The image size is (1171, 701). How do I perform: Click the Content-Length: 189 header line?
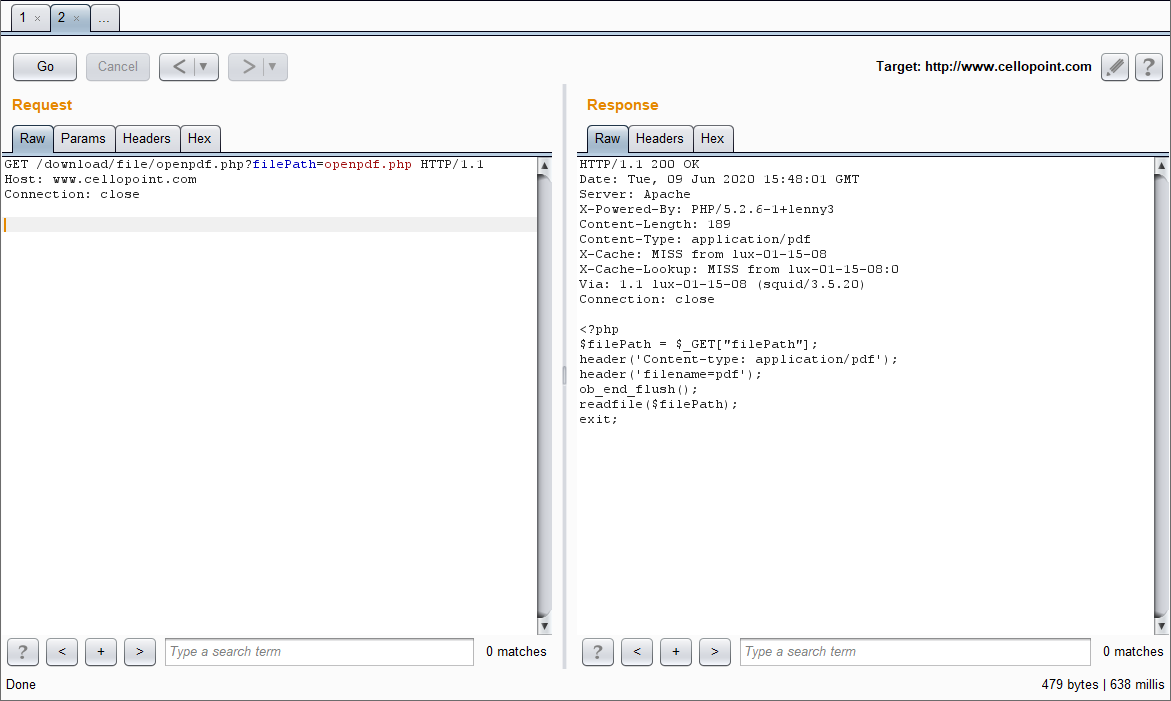point(655,224)
